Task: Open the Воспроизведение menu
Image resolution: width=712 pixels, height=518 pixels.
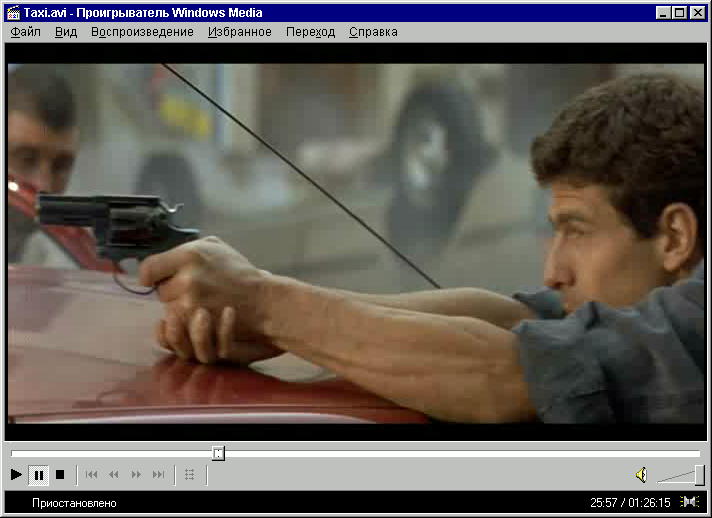Action: (x=143, y=32)
